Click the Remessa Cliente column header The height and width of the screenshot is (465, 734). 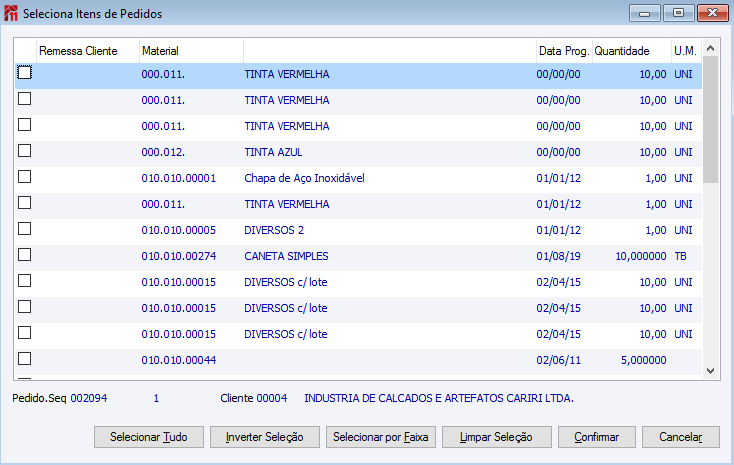tap(88, 51)
